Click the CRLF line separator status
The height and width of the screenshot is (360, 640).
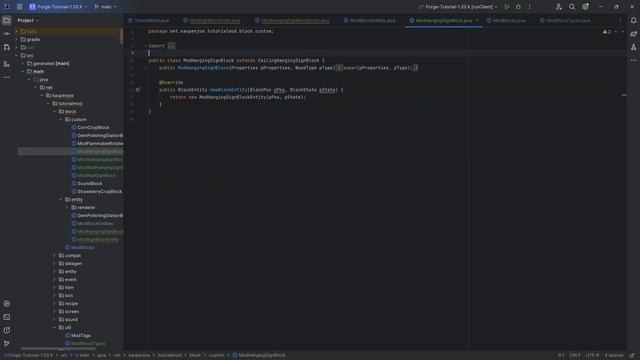(x=575, y=356)
